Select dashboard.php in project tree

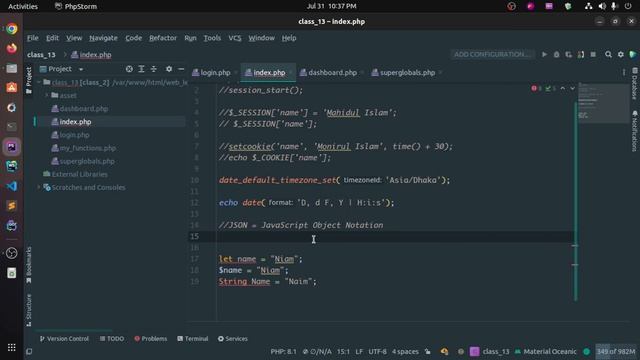click(84, 109)
